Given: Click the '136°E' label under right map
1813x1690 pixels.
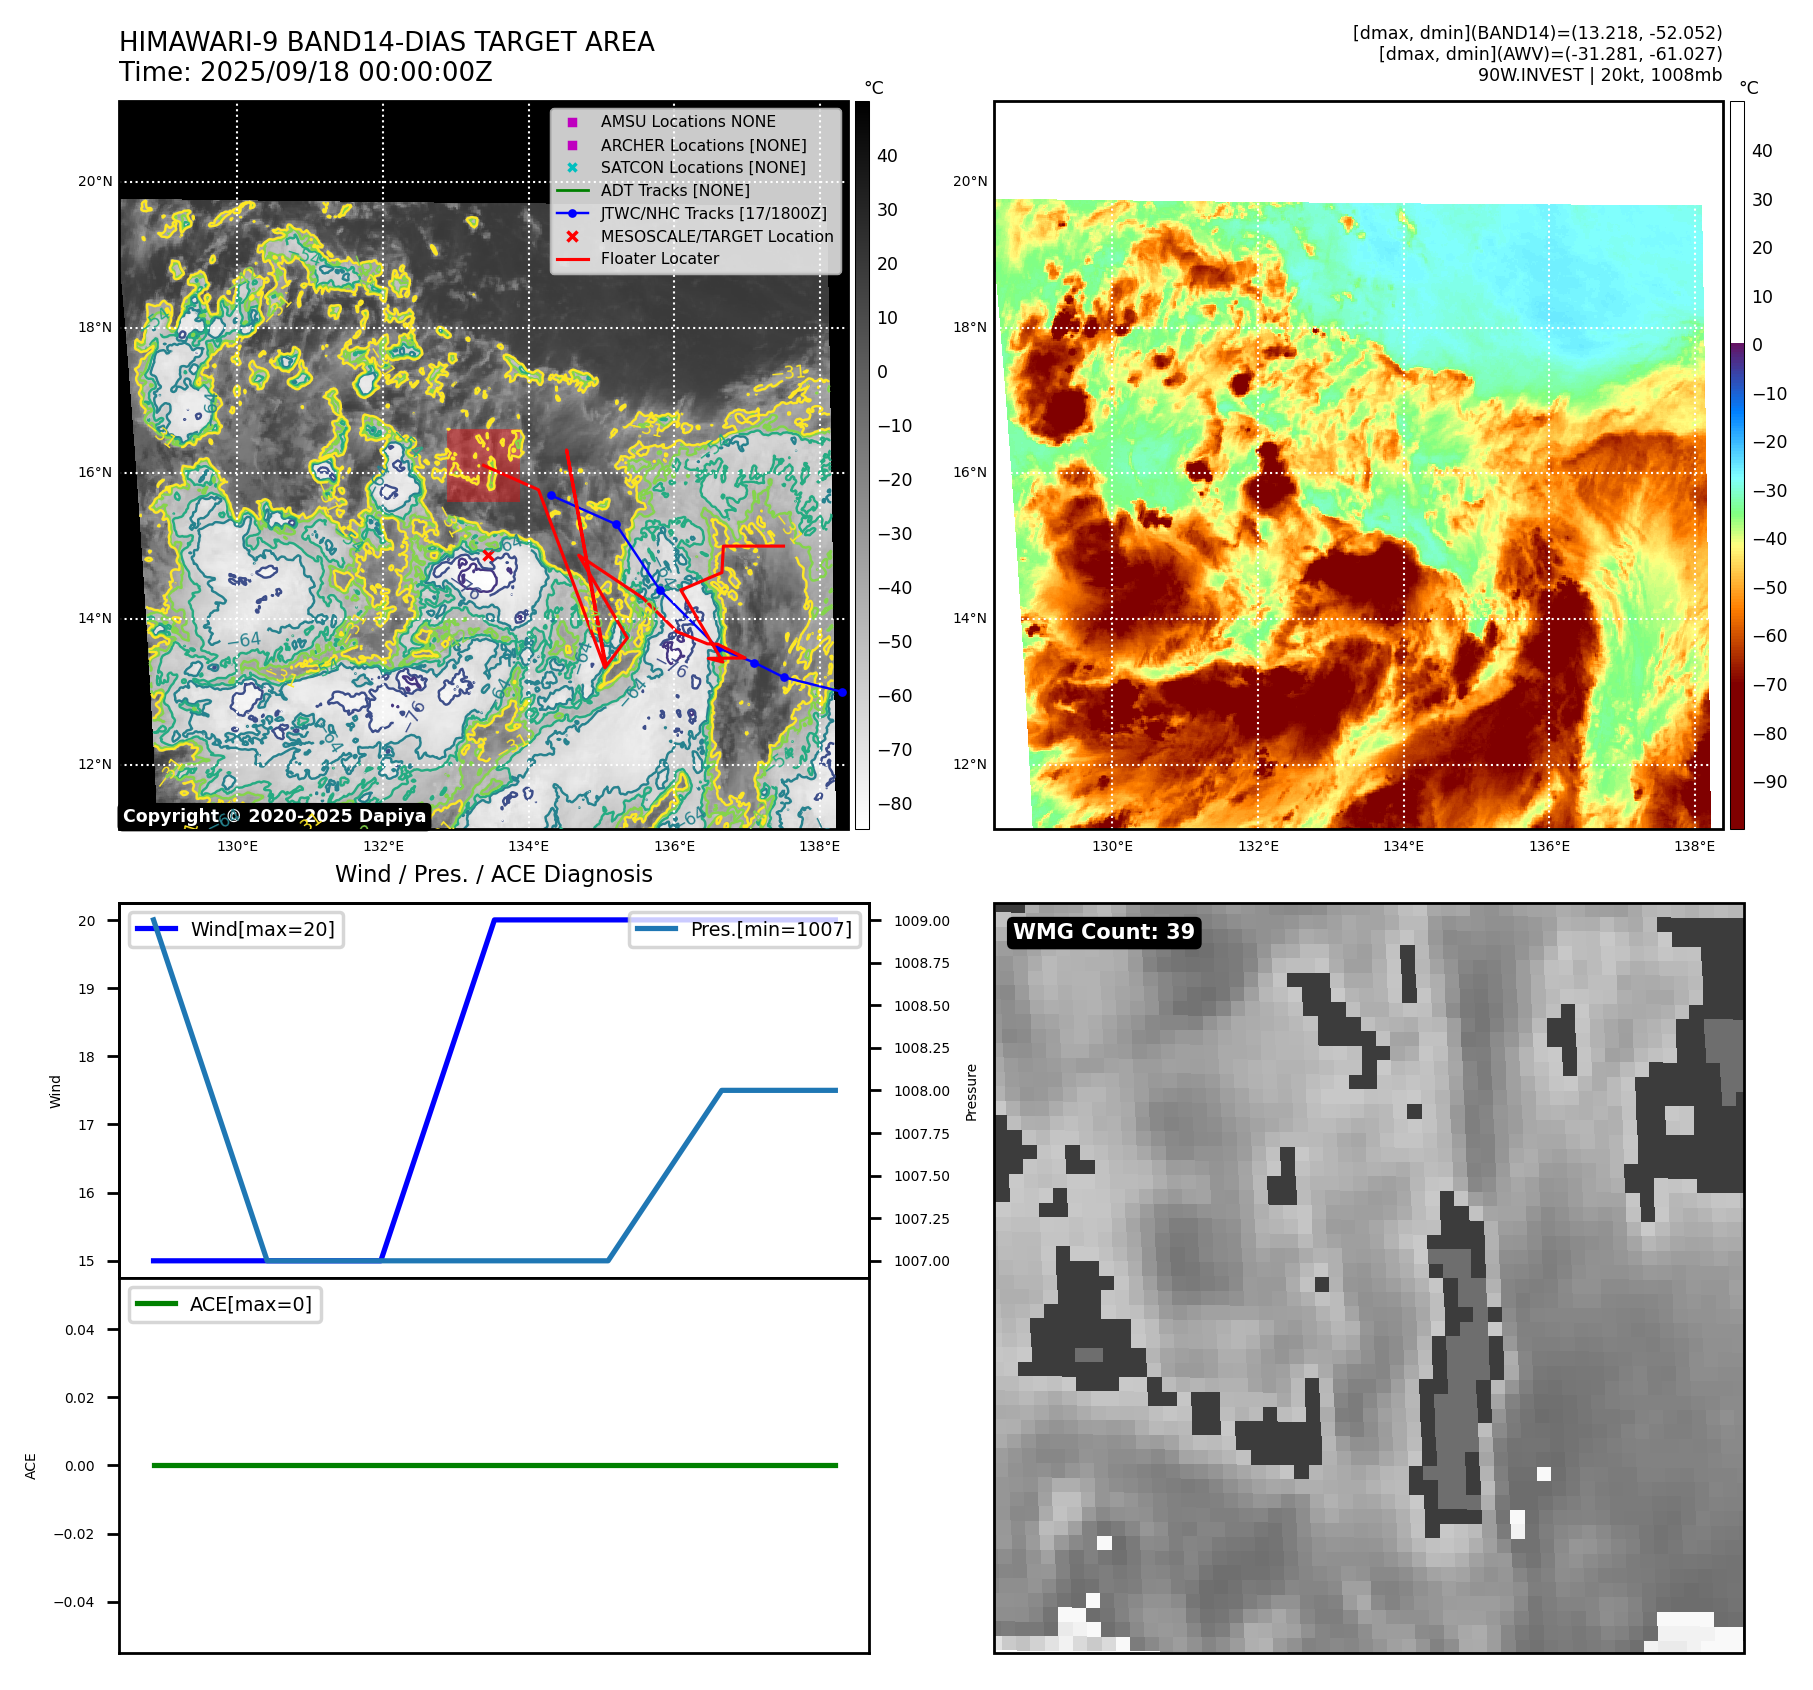Looking at the screenshot, I should [x=1549, y=846].
